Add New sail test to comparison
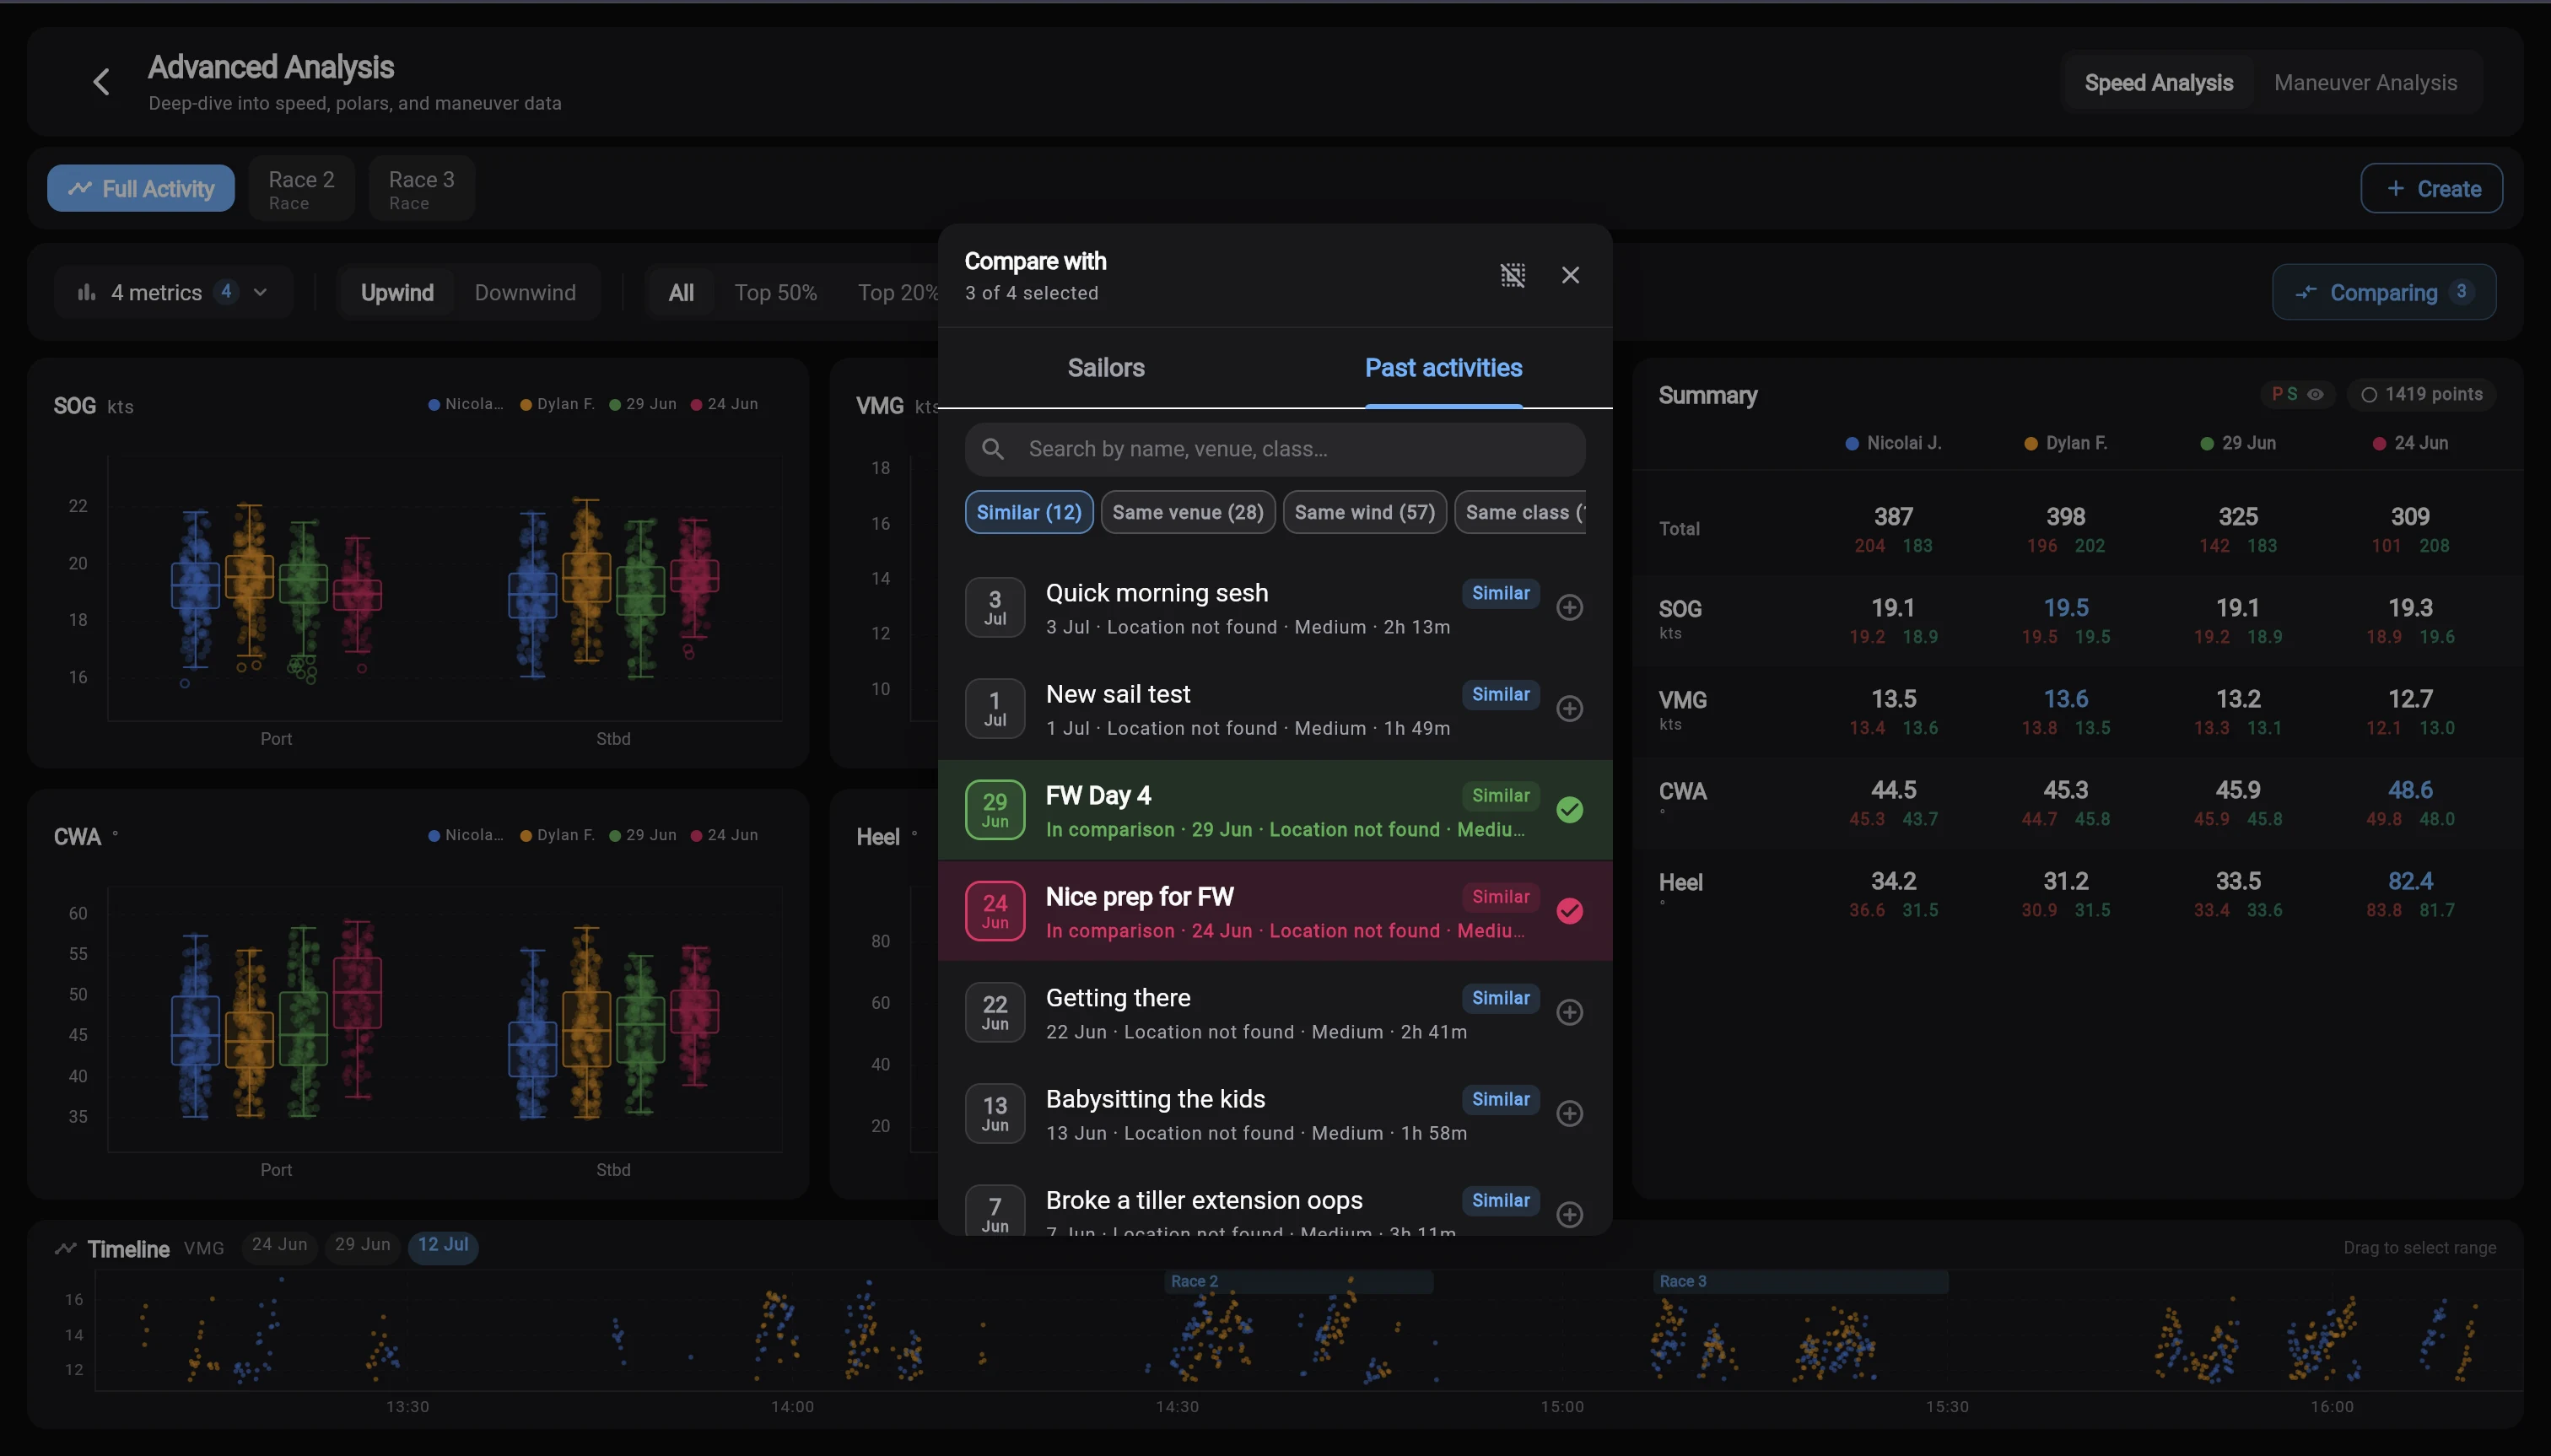The image size is (2551, 1456). coord(1569,708)
